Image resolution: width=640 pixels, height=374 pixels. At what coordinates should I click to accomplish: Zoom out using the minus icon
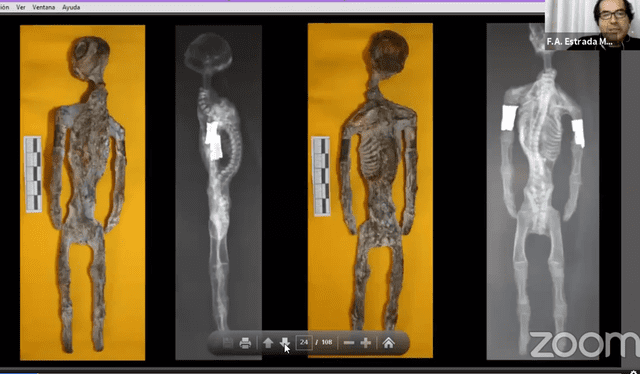point(349,343)
